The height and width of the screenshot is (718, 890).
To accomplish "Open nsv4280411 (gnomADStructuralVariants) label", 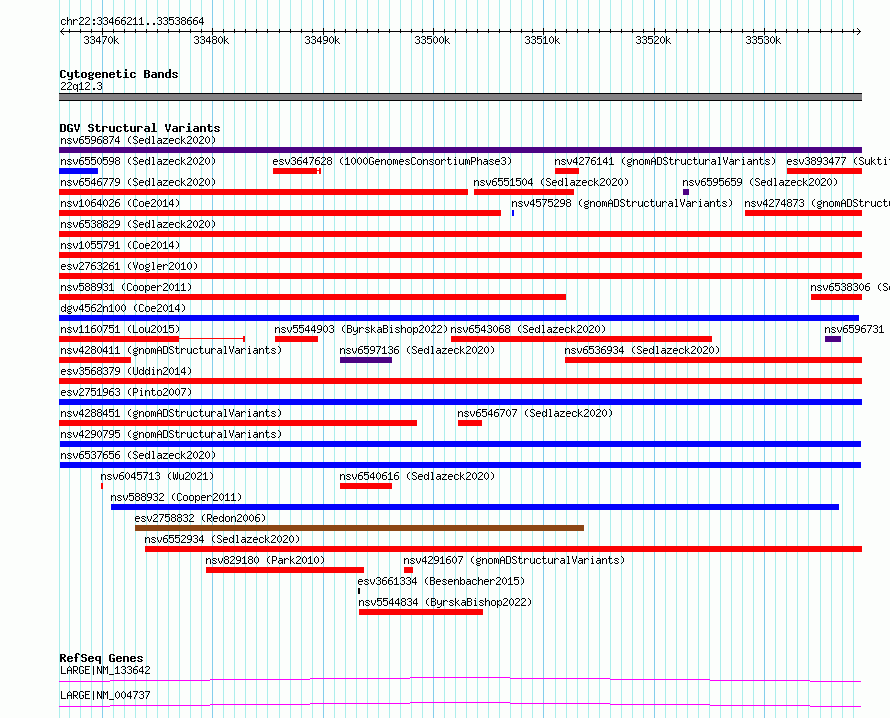I will coord(171,350).
